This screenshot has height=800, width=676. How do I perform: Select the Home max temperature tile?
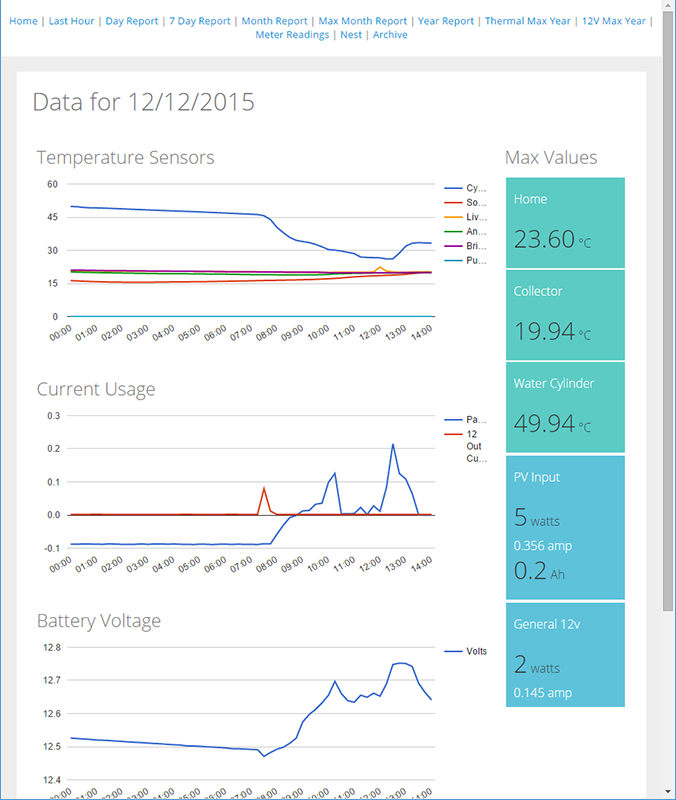coord(565,223)
